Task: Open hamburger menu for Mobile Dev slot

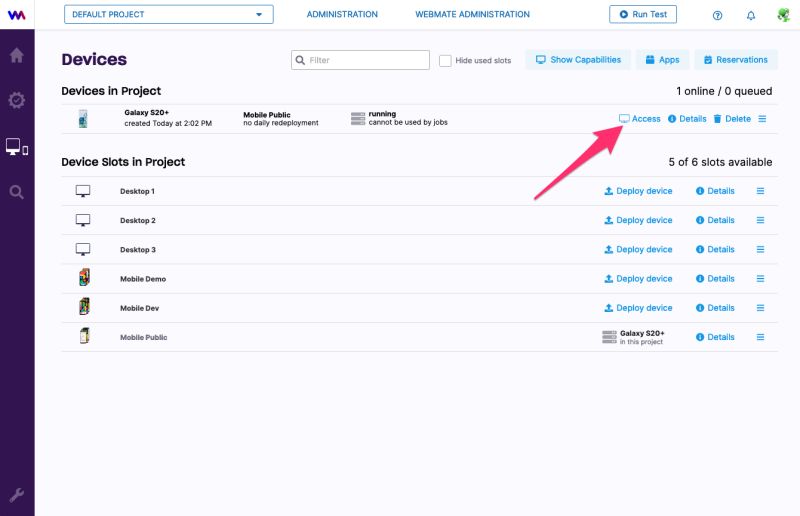Action: (x=760, y=308)
